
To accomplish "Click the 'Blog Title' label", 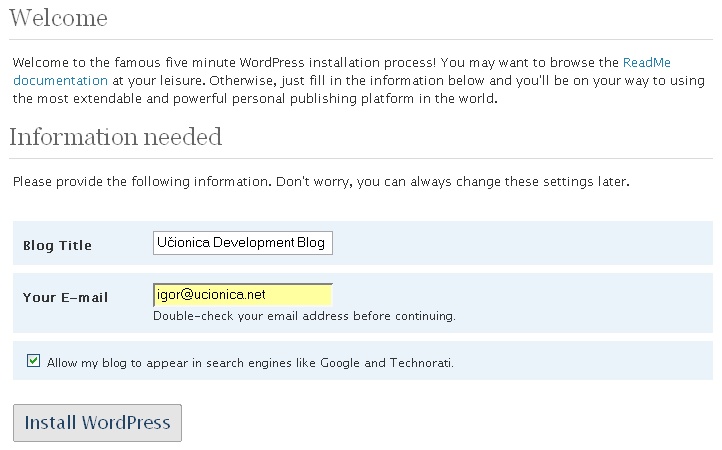I will (x=57, y=245).
